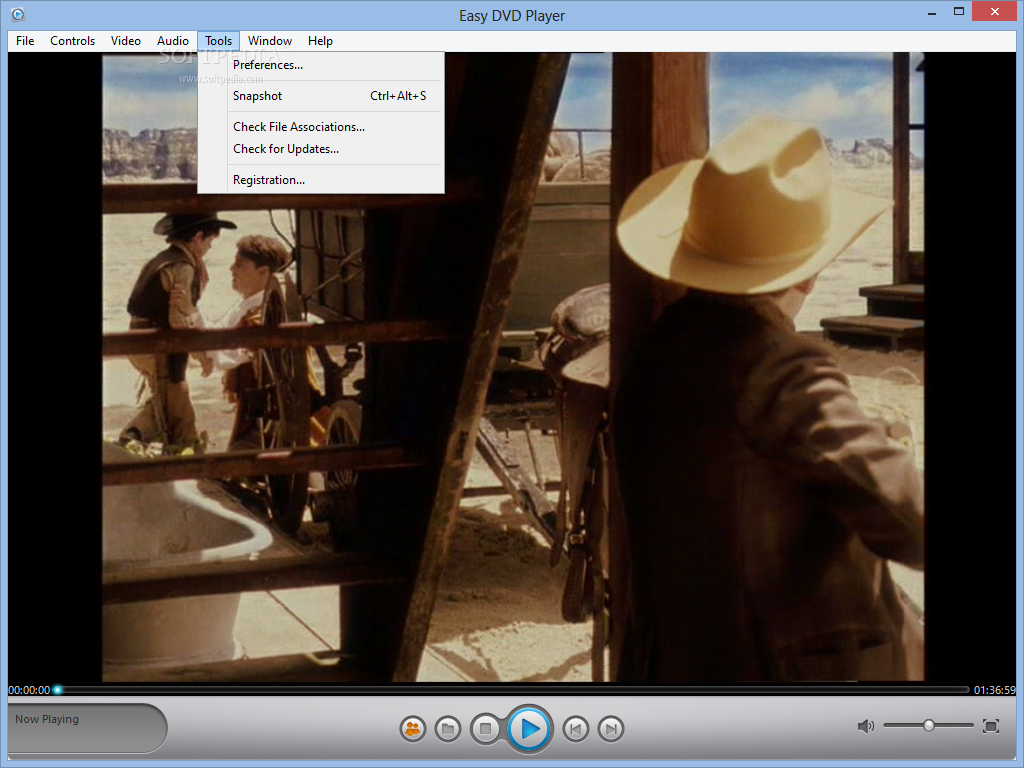
Task: Open the Audio menu
Action: point(172,40)
